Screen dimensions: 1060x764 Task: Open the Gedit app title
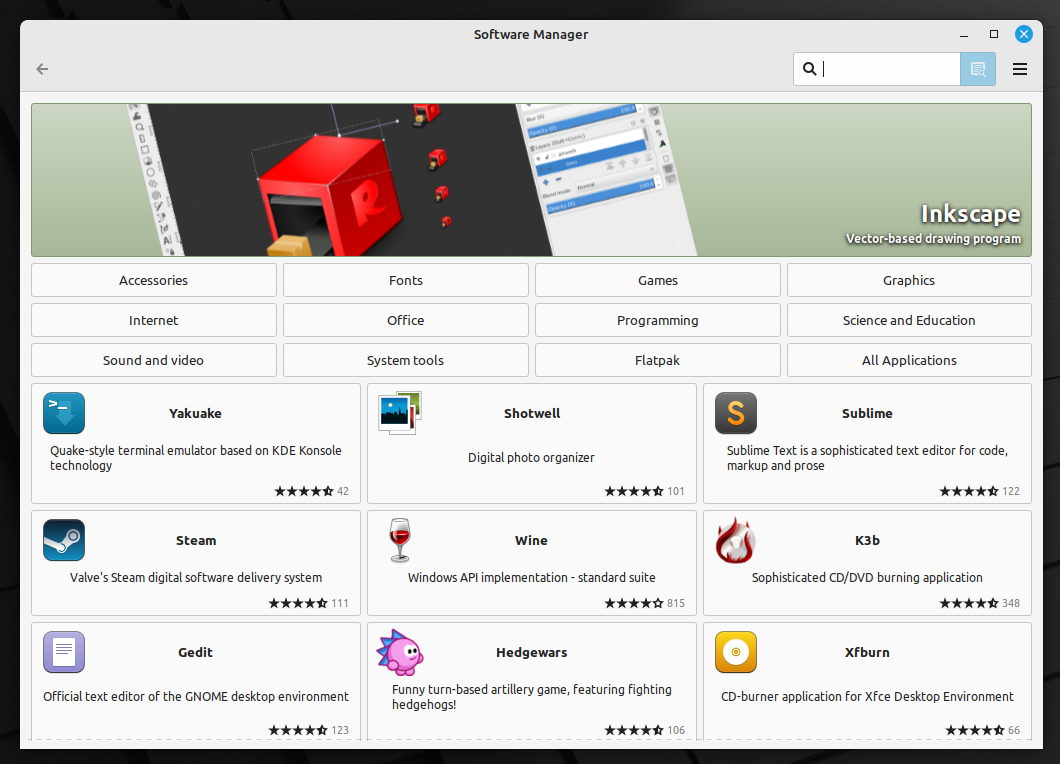pos(195,652)
